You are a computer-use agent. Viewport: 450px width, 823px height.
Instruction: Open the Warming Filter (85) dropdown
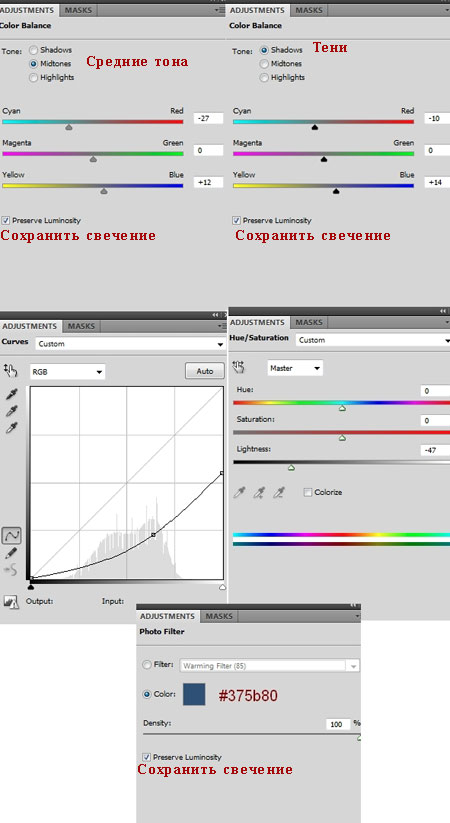click(270, 666)
